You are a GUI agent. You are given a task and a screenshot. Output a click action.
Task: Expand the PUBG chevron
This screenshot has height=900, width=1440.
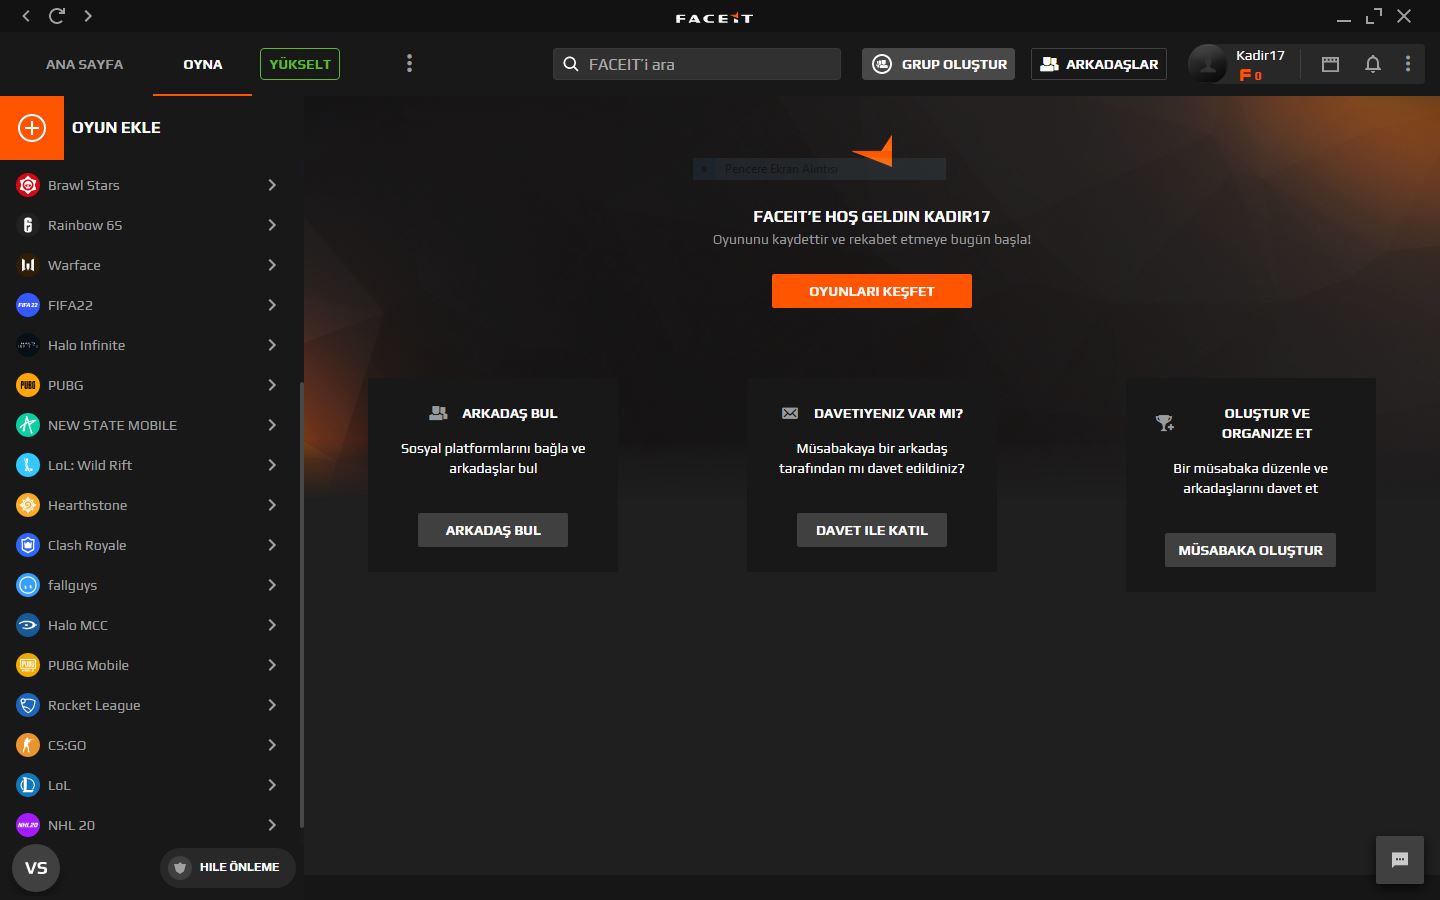272,385
